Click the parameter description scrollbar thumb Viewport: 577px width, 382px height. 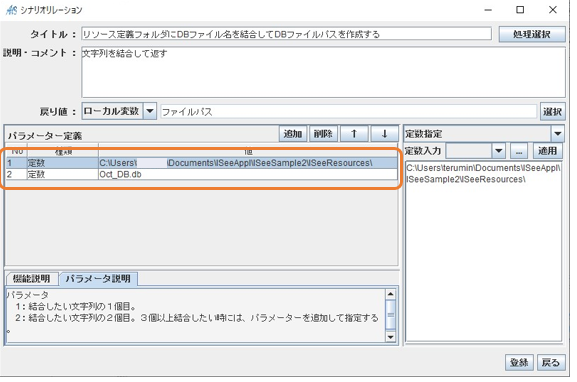[390, 315]
